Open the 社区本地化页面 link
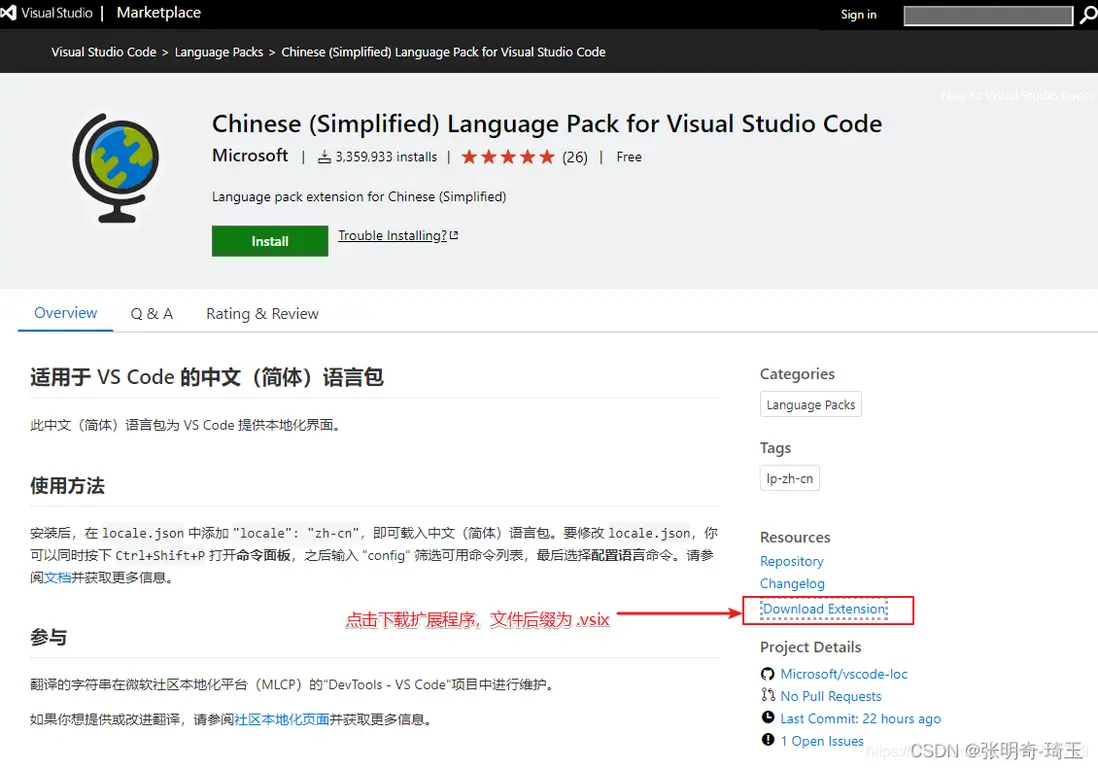 pos(282,720)
